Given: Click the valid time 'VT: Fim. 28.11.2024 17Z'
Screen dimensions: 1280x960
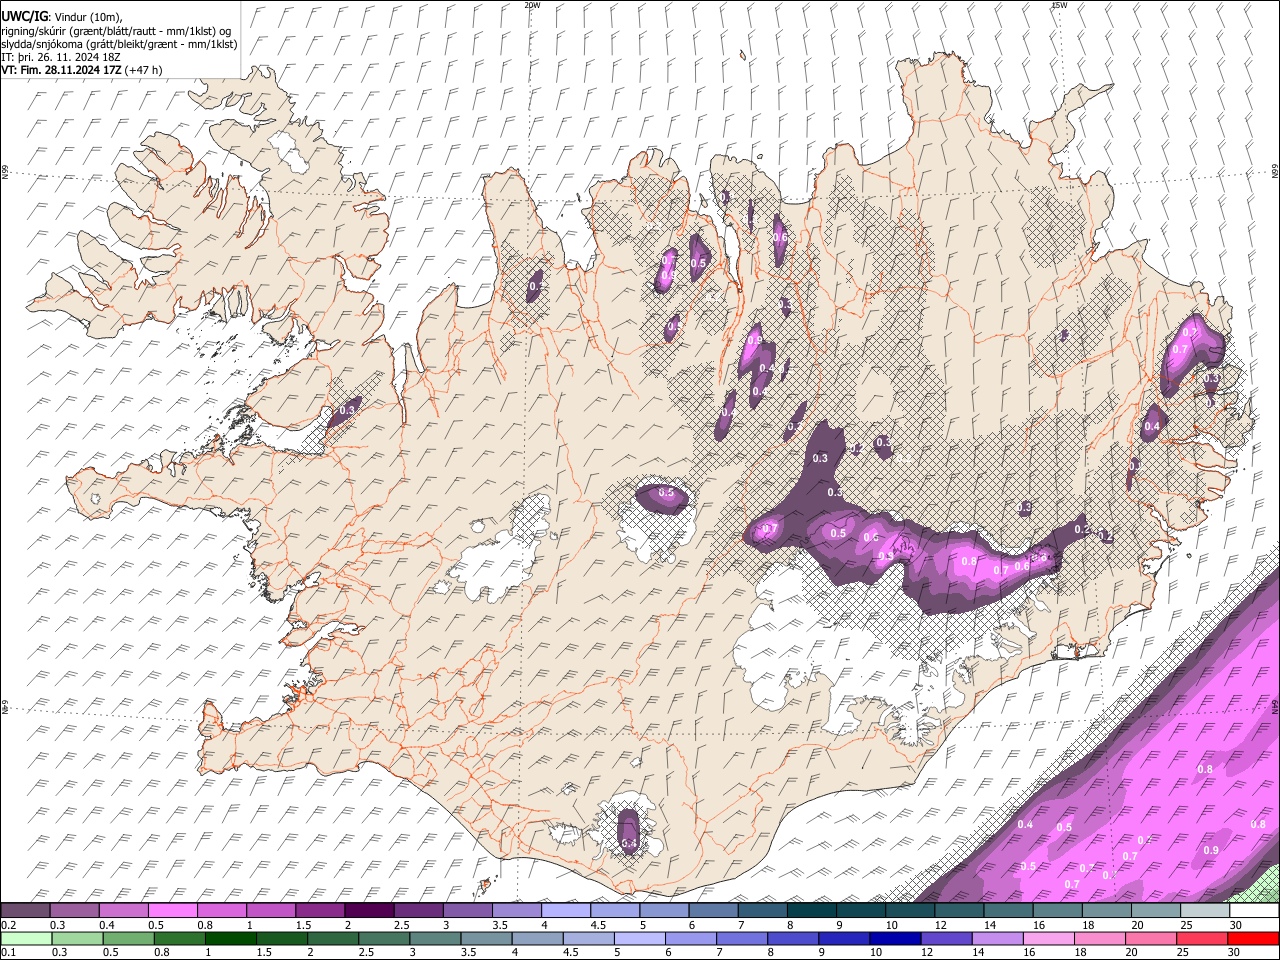Looking at the screenshot, I should [x=62, y=70].
